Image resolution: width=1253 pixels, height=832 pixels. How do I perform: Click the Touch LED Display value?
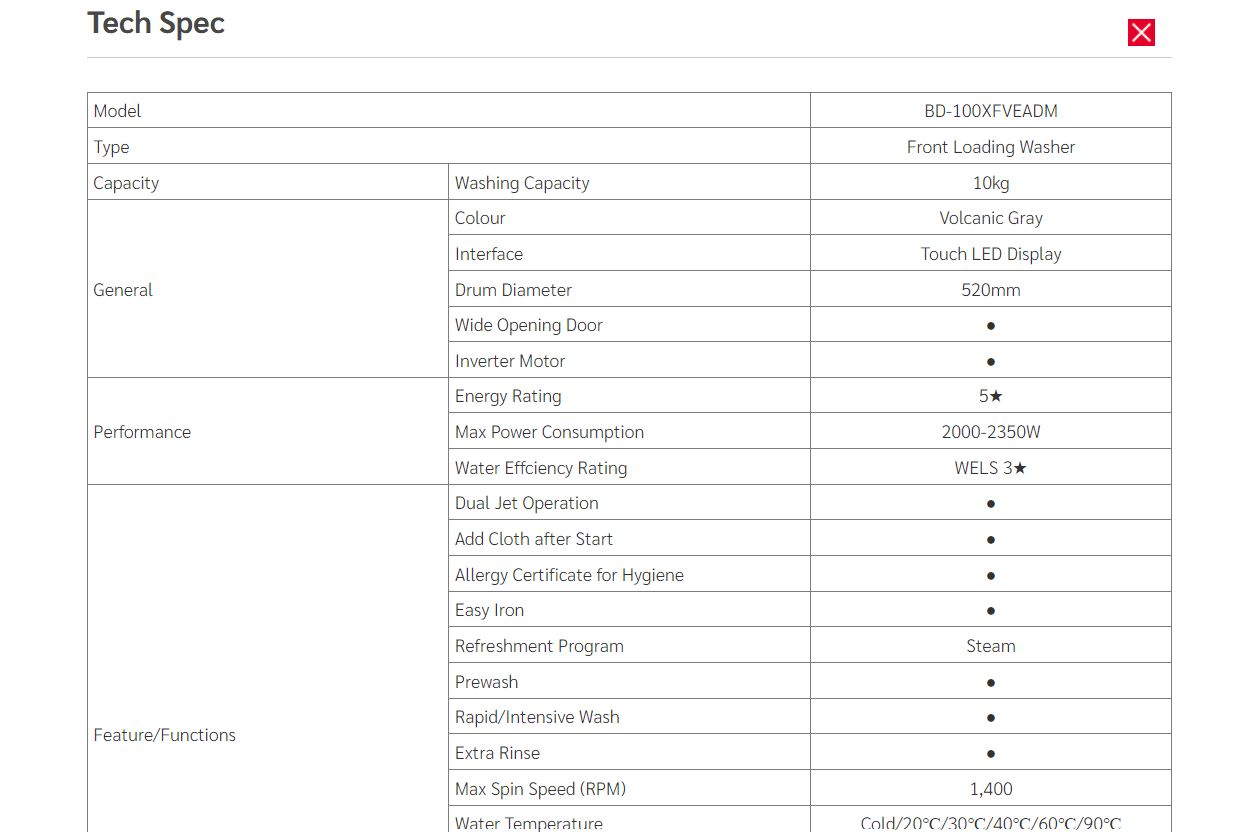990,254
